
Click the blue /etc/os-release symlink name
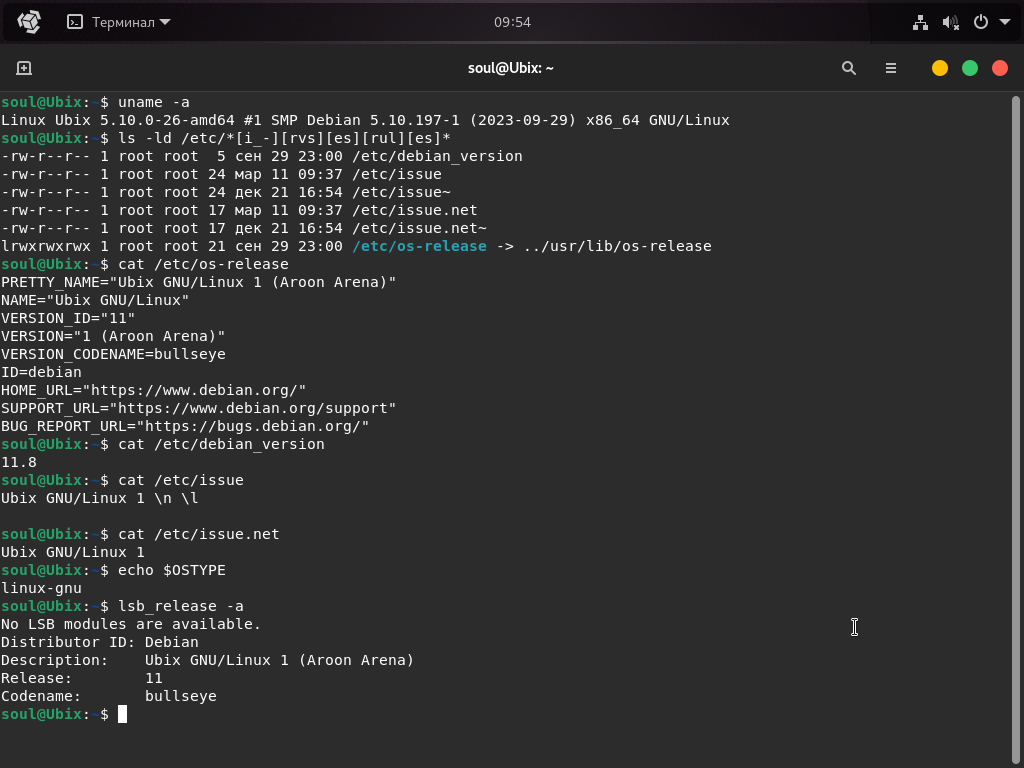pyautogui.click(x=419, y=246)
